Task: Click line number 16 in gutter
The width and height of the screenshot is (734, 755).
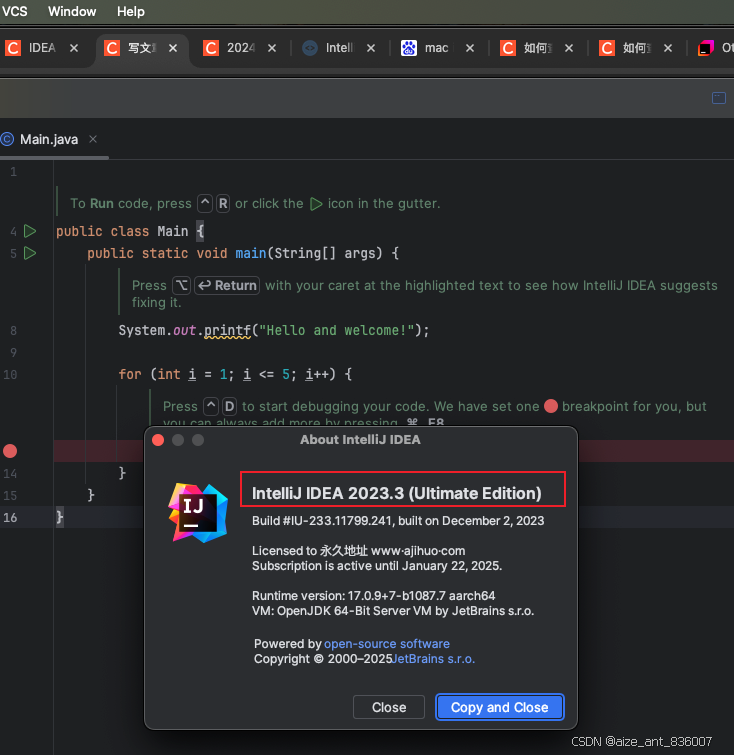Action: [10, 518]
